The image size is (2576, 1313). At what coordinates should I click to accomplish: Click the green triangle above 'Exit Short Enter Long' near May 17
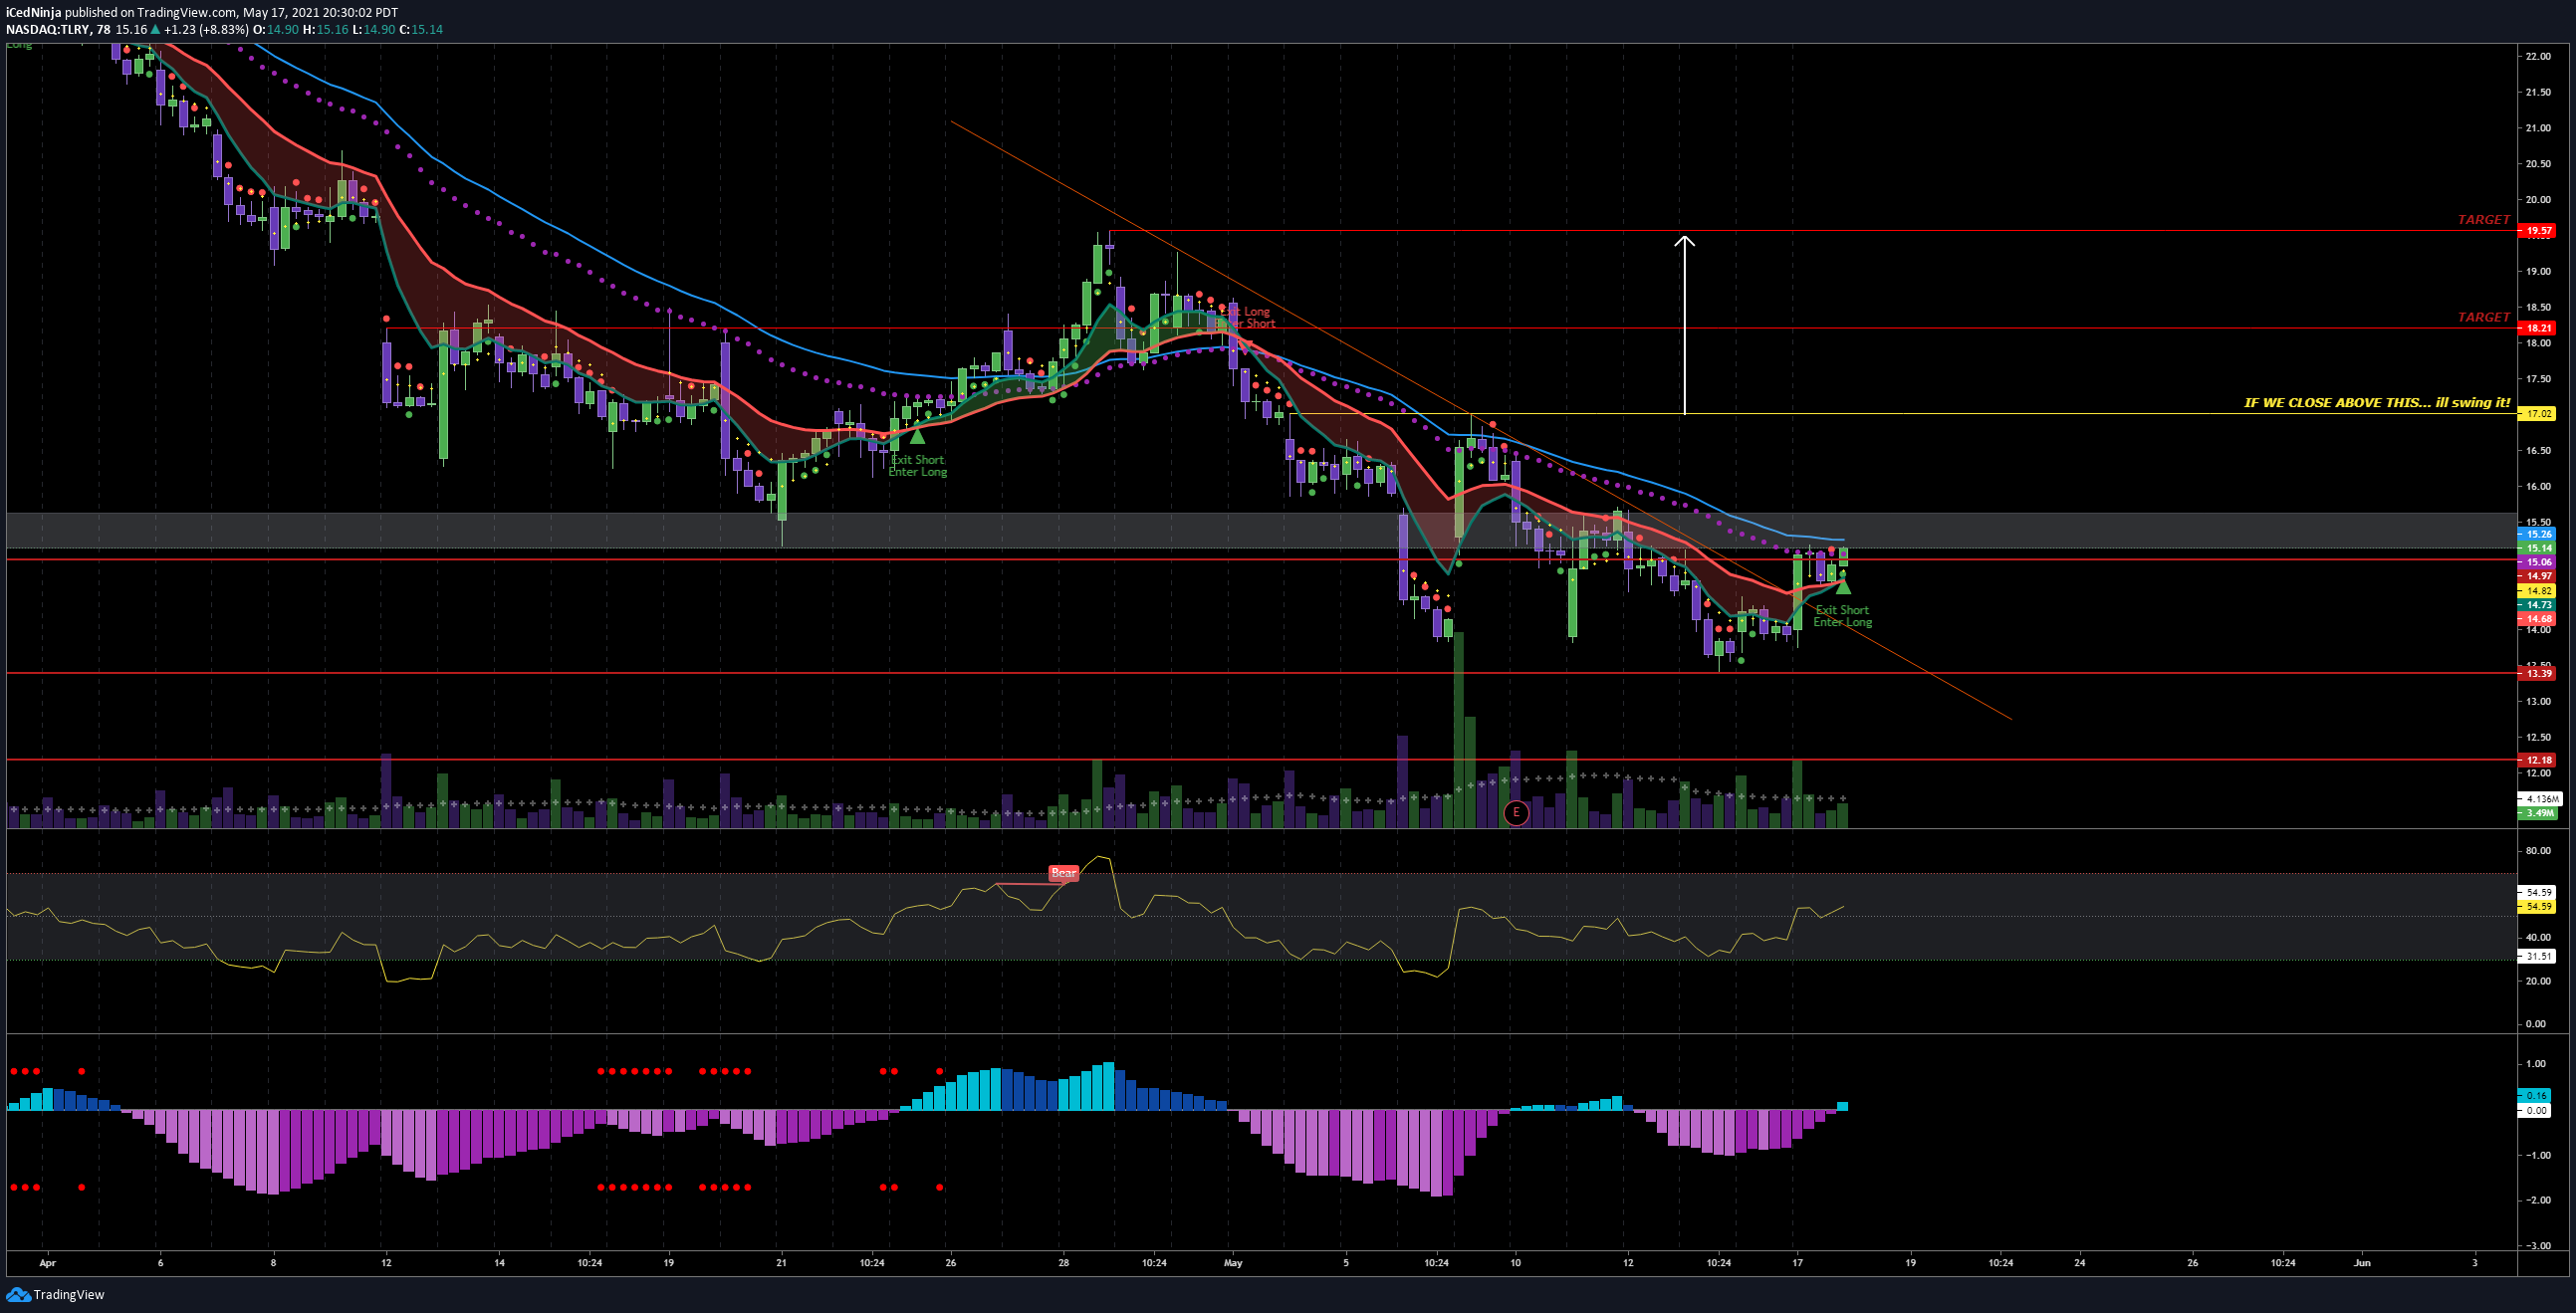click(x=1843, y=587)
